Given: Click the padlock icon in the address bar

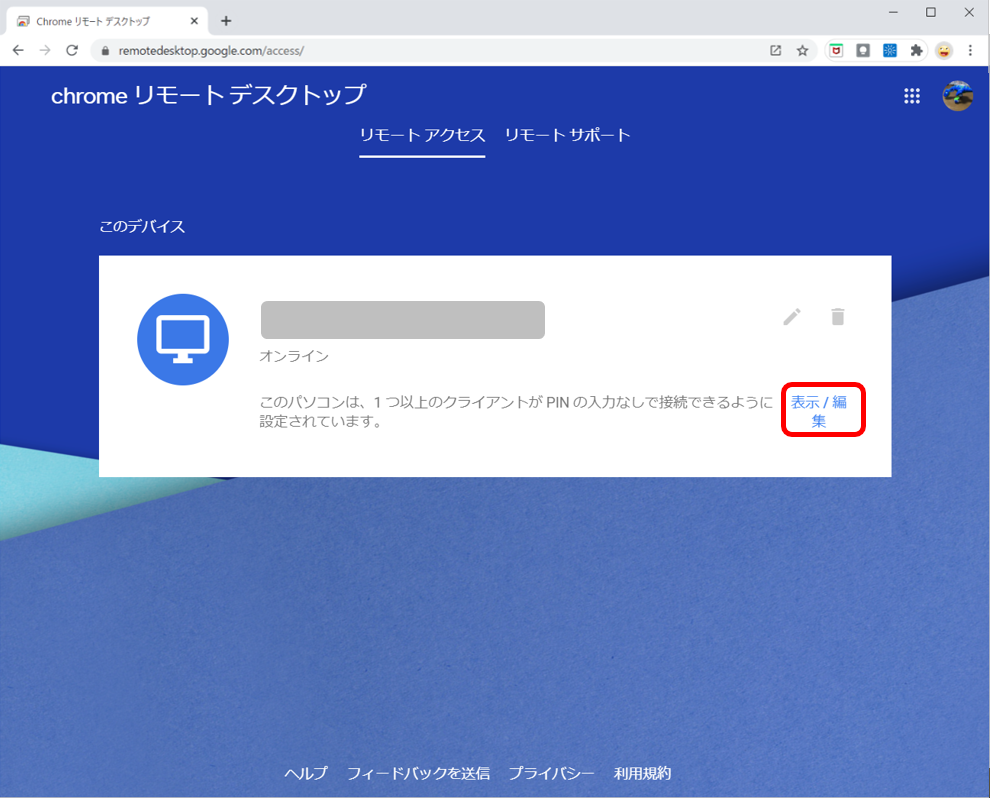Looking at the screenshot, I should click(x=105, y=51).
